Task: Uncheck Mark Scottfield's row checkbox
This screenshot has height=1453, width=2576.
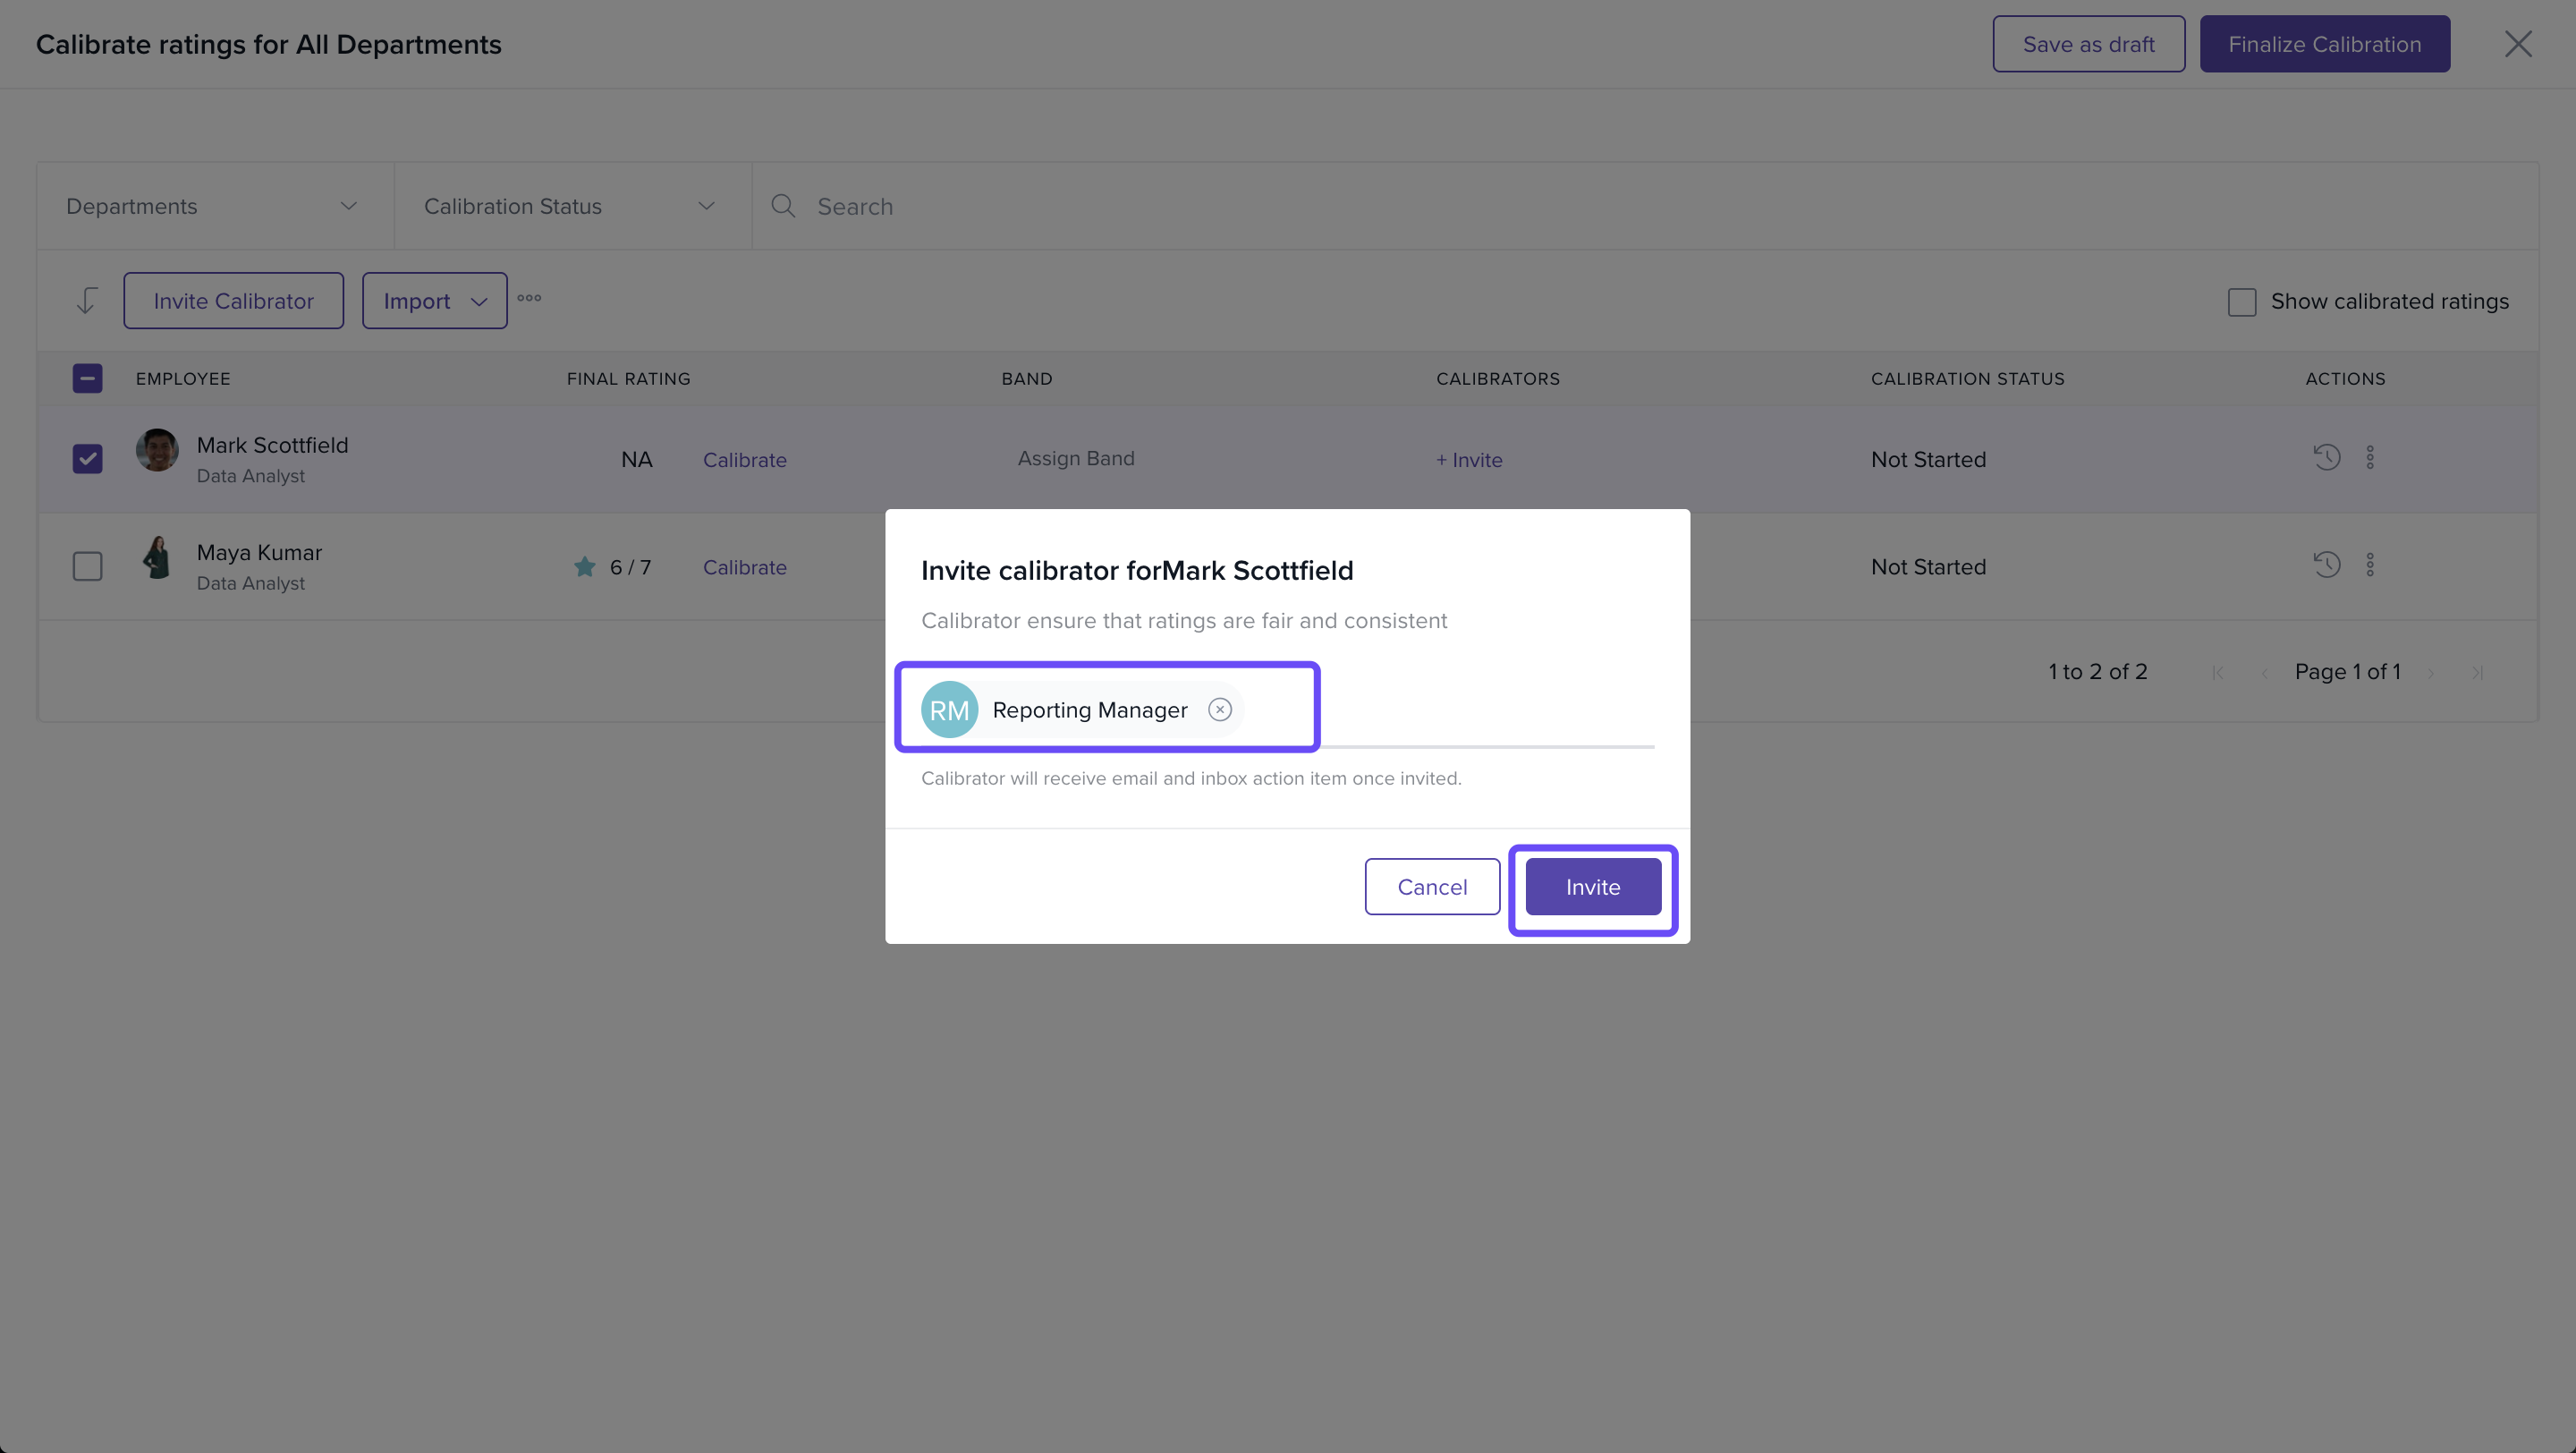Action: 88,459
